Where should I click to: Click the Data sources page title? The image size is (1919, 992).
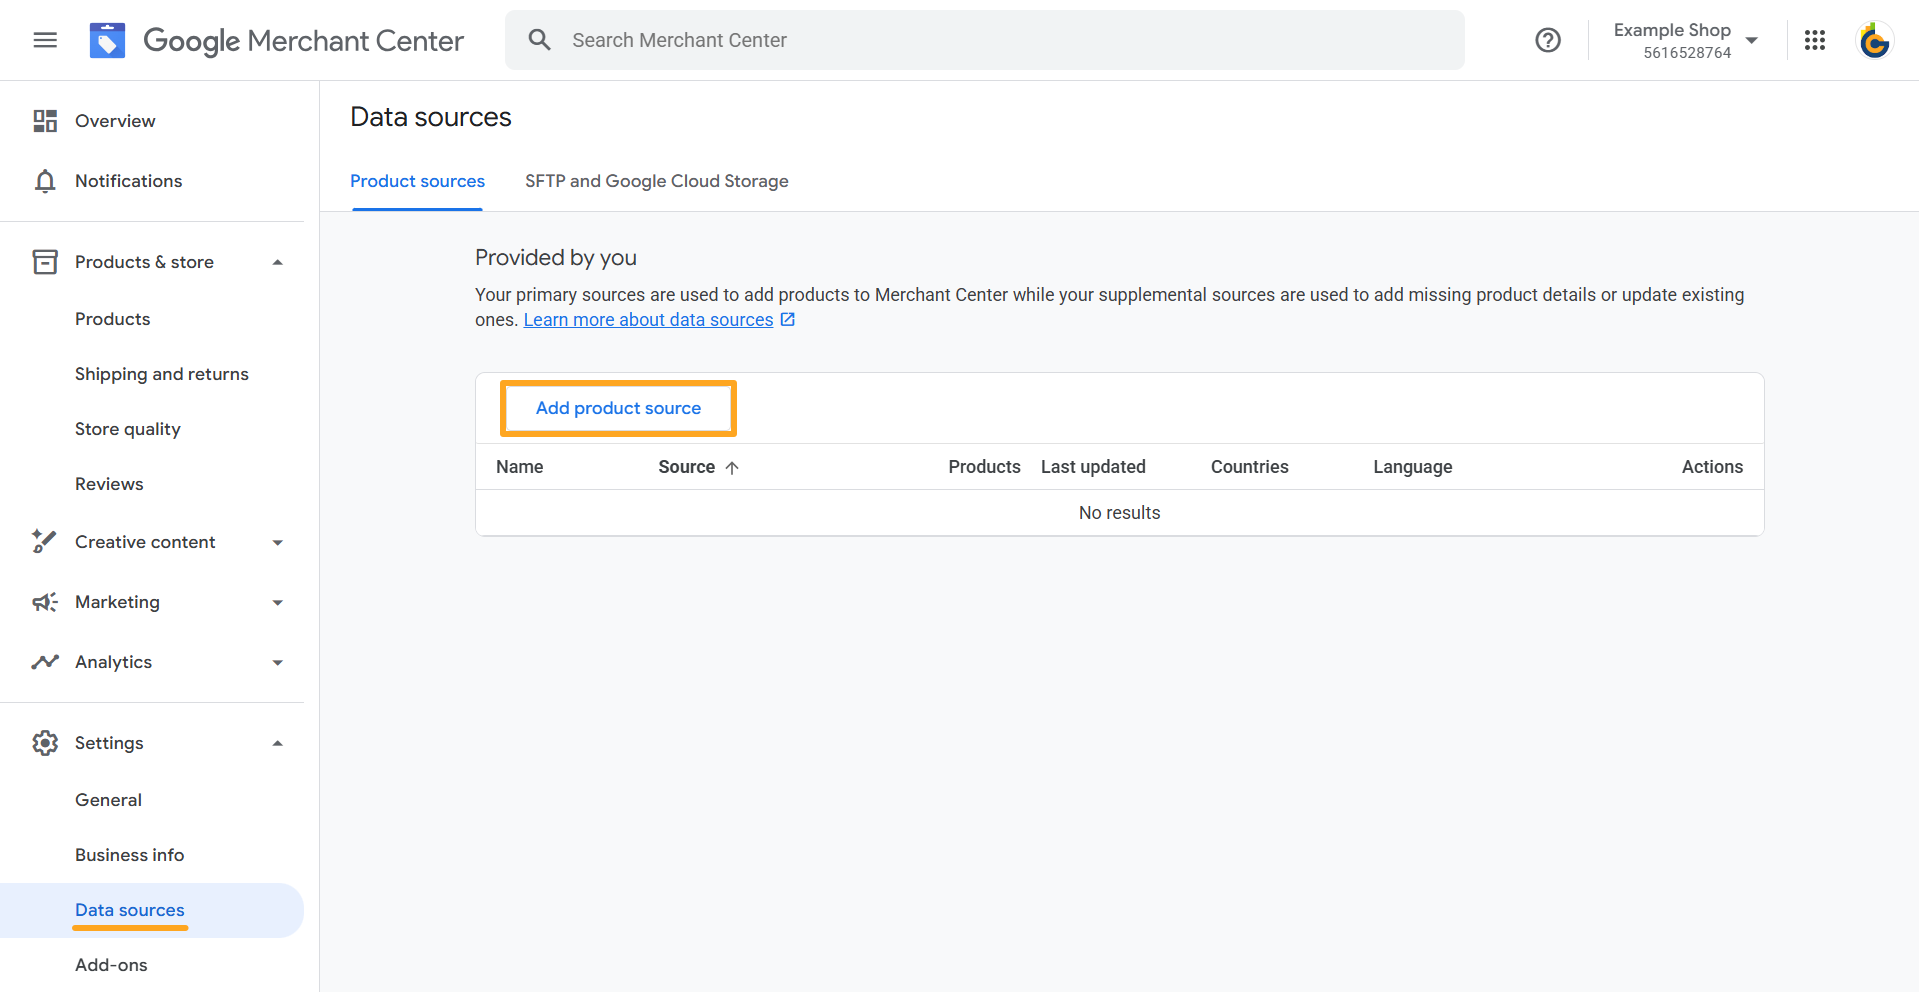point(431,117)
